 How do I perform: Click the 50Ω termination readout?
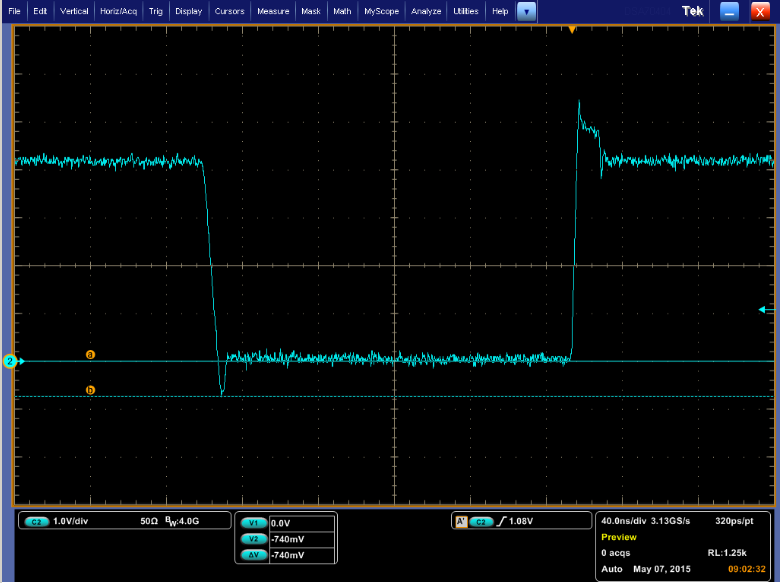149,521
